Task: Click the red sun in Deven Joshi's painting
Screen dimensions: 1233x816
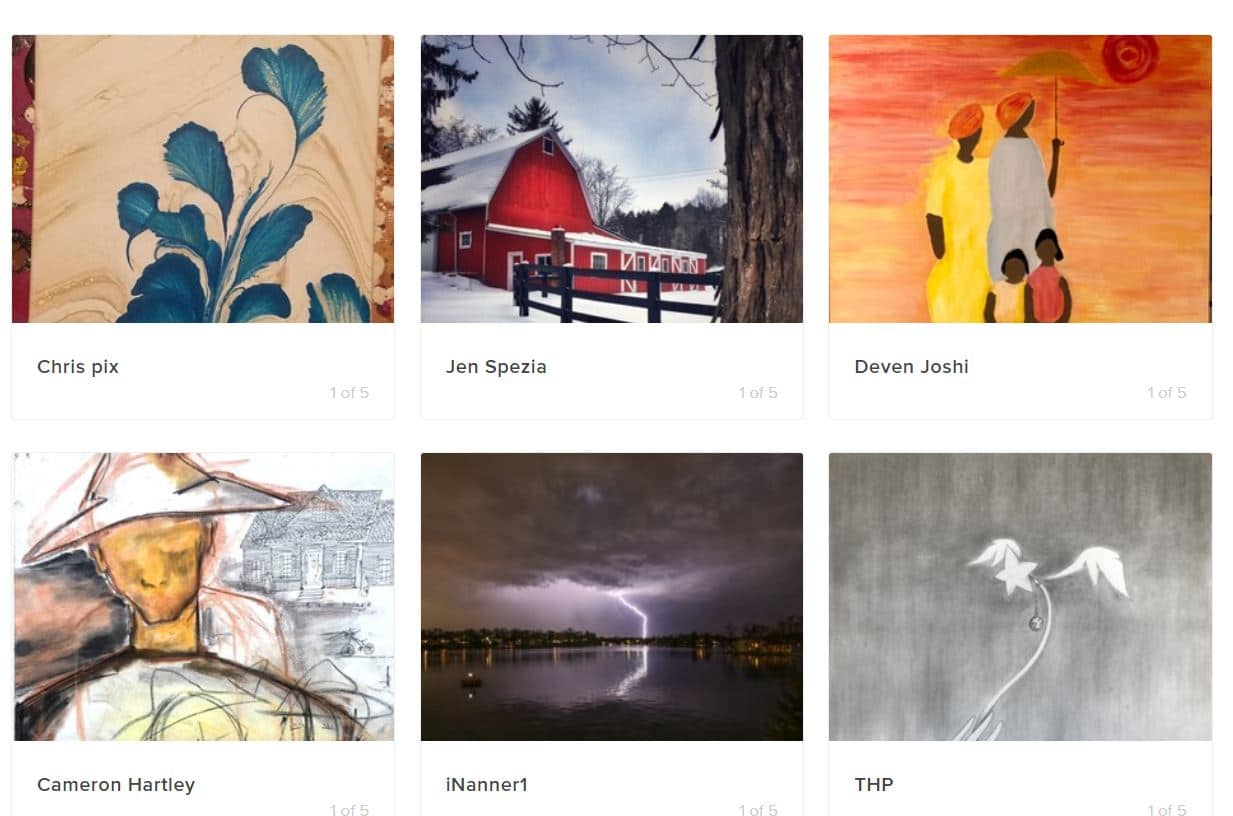Action: (1131, 57)
